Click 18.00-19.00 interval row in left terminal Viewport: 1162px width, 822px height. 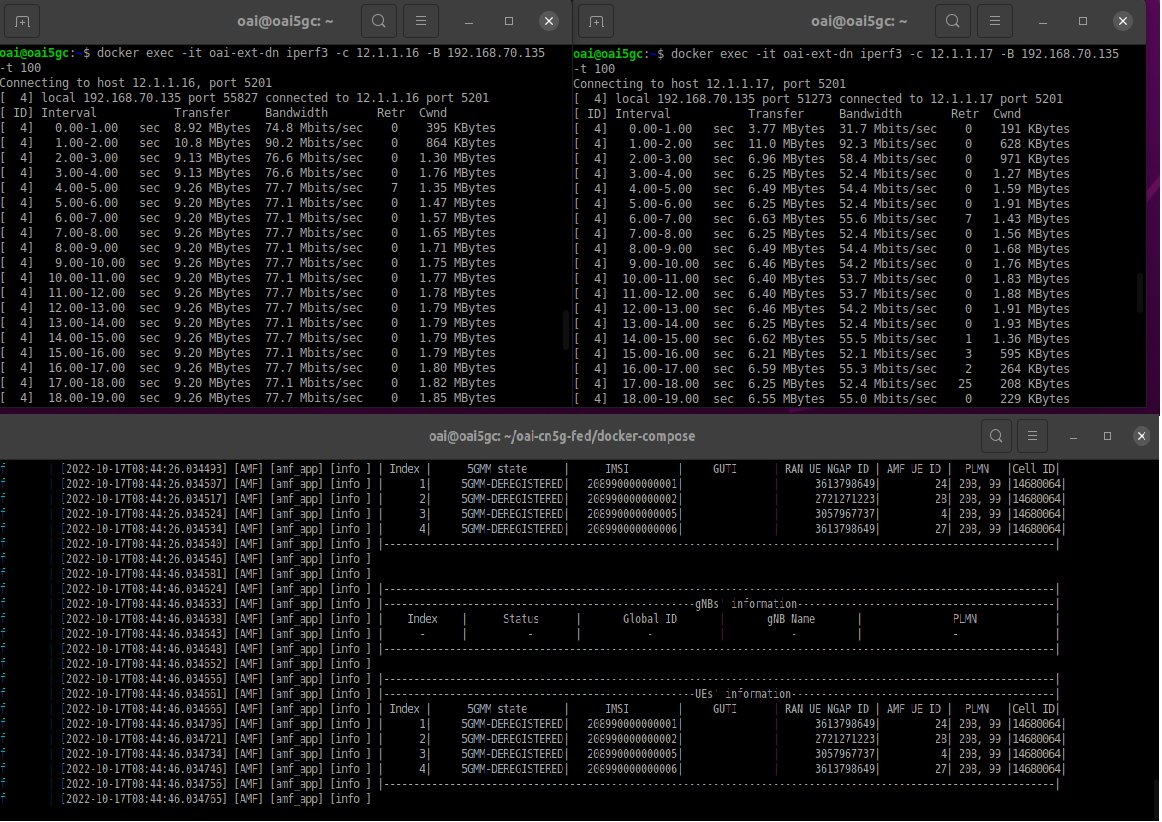[x=248, y=398]
